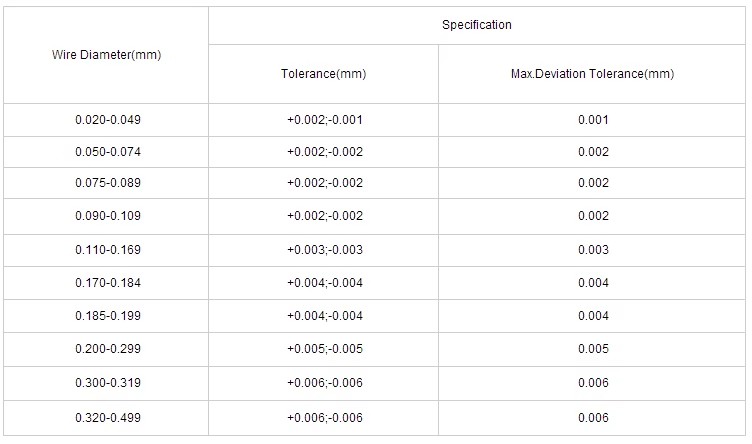Select the +0.003;-0.003 tolerance cell
The height and width of the screenshot is (444, 752).
[x=324, y=250]
